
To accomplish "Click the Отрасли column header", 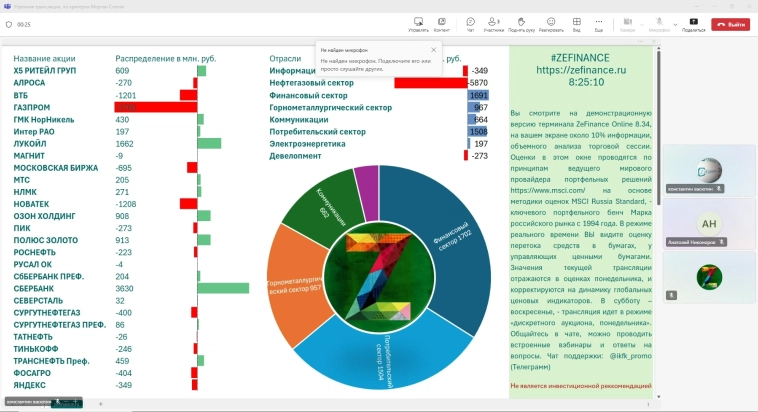I will tap(285, 59).
